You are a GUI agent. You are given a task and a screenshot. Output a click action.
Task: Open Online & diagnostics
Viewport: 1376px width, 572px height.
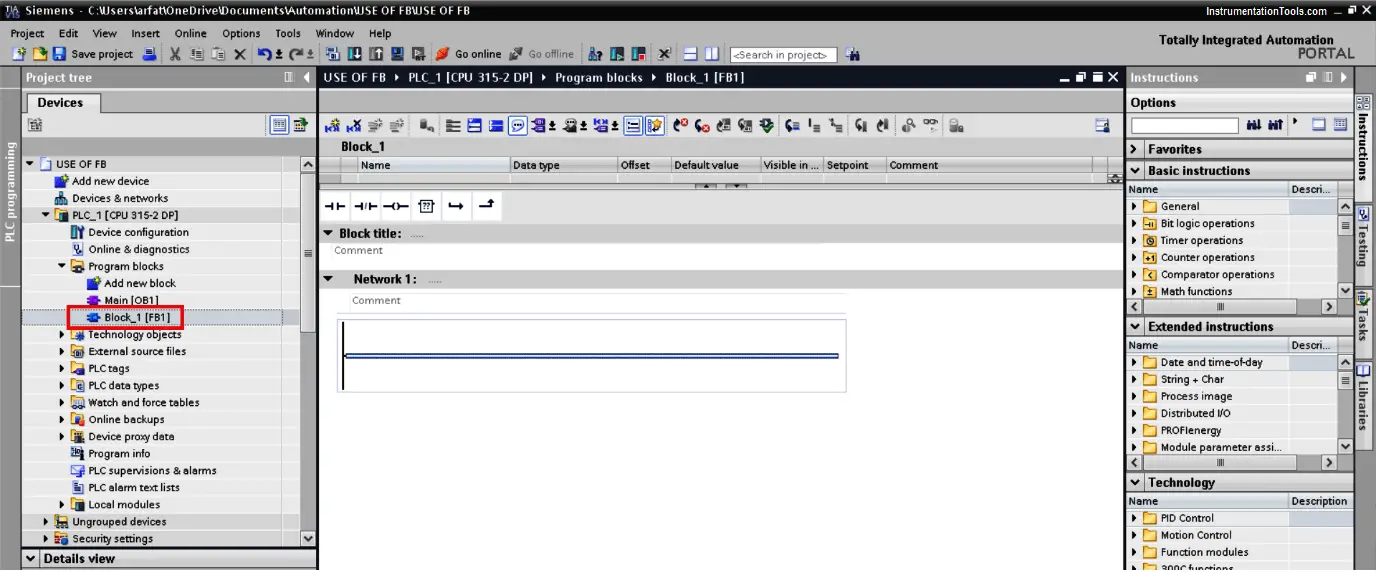click(x=138, y=249)
